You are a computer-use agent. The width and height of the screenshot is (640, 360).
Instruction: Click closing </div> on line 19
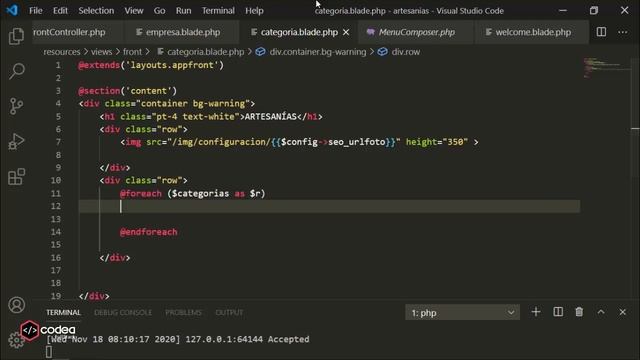click(x=94, y=296)
